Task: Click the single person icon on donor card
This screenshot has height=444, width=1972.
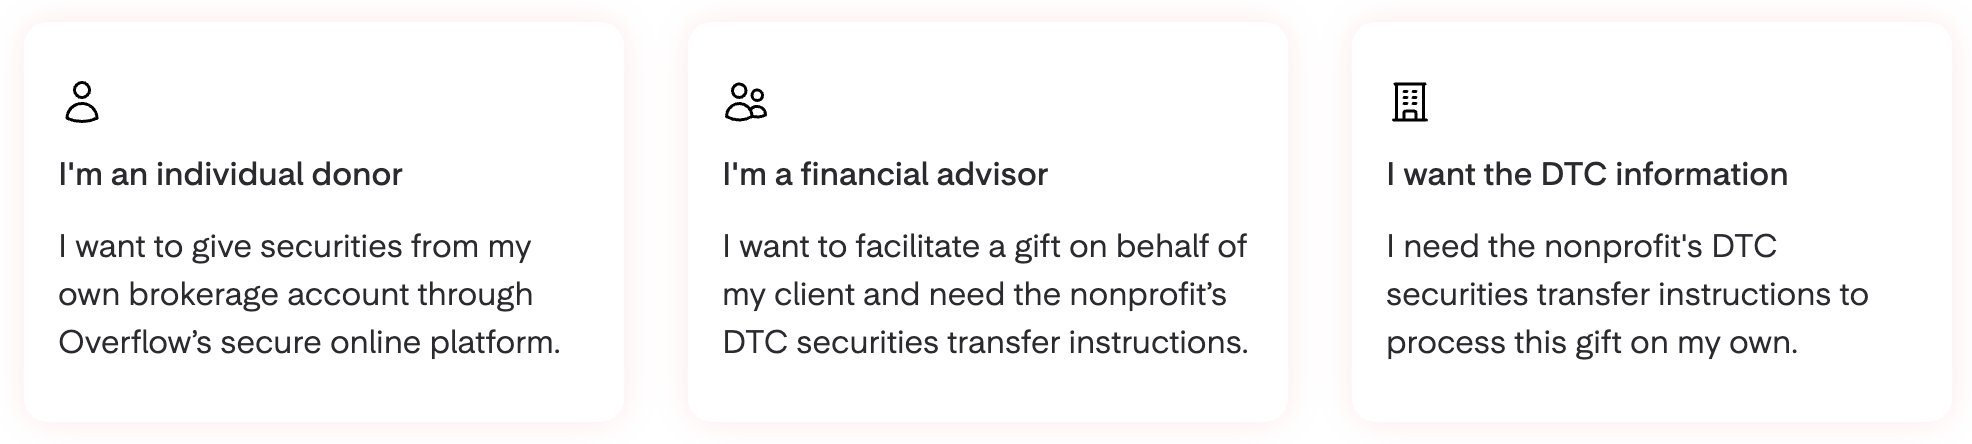Action: tap(82, 102)
